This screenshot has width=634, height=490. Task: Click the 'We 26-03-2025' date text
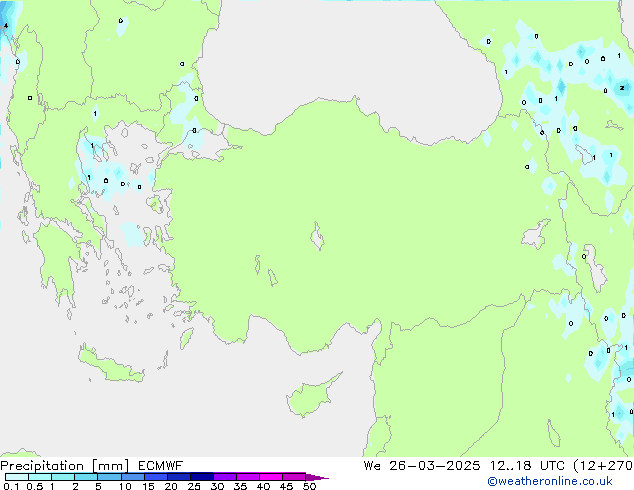pos(422,465)
